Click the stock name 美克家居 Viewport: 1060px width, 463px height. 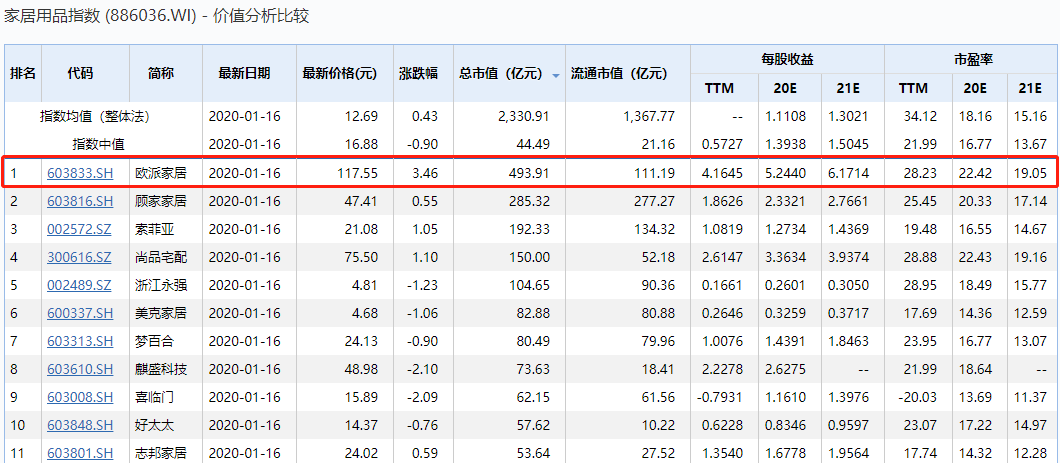coord(161,313)
